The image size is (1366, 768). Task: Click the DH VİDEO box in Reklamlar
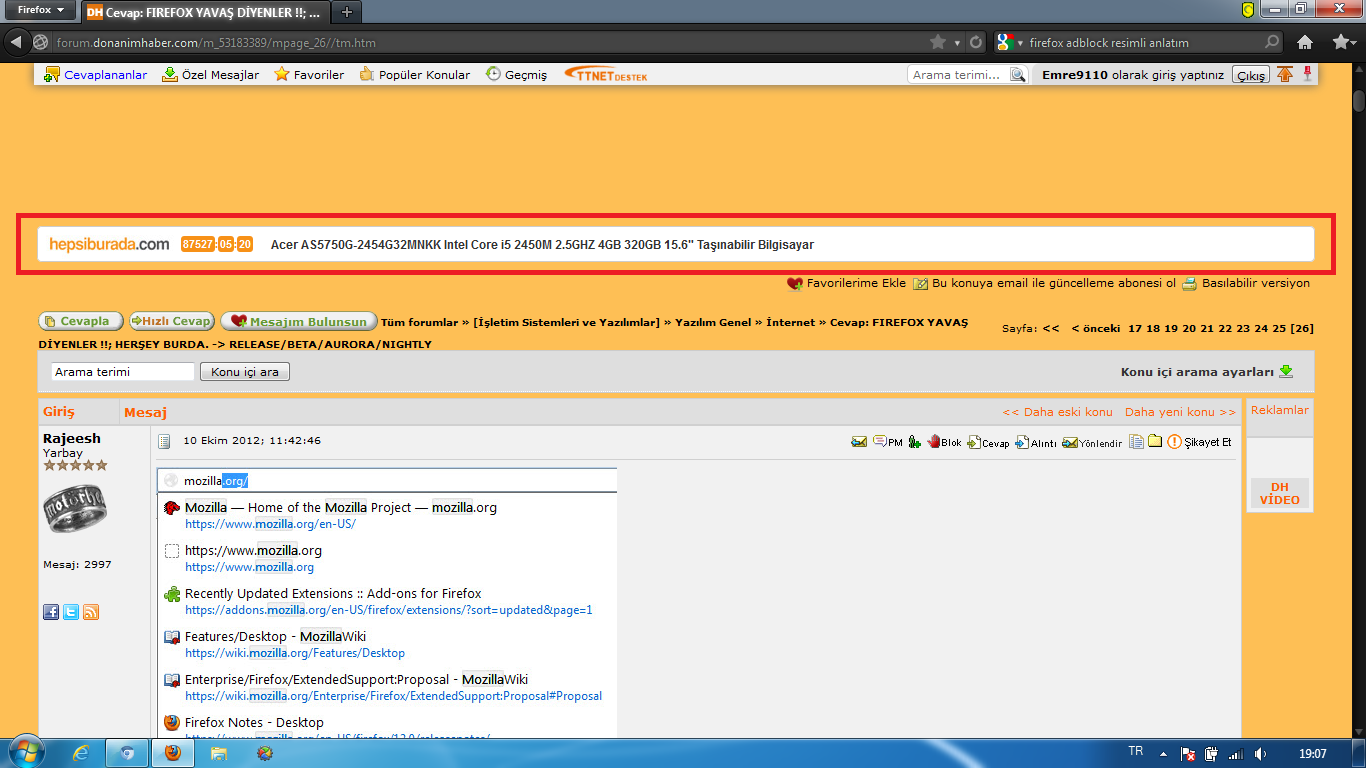[1279, 493]
